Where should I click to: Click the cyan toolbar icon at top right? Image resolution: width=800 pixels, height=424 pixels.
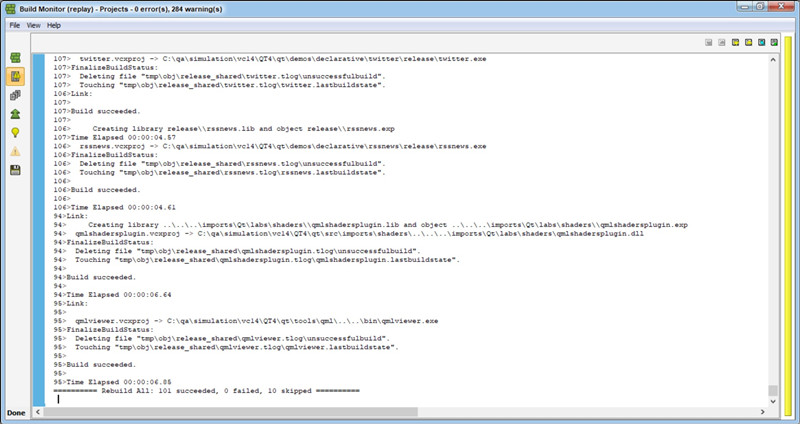coord(761,43)
